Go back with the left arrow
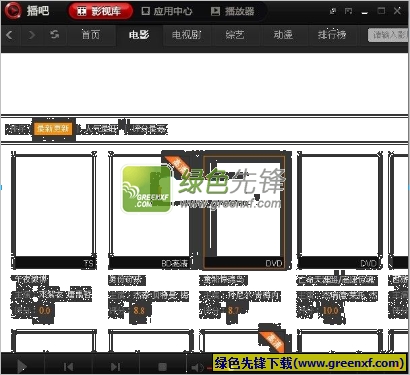The height and width of the screenshot is (375, 410). (x=10, y=35)
